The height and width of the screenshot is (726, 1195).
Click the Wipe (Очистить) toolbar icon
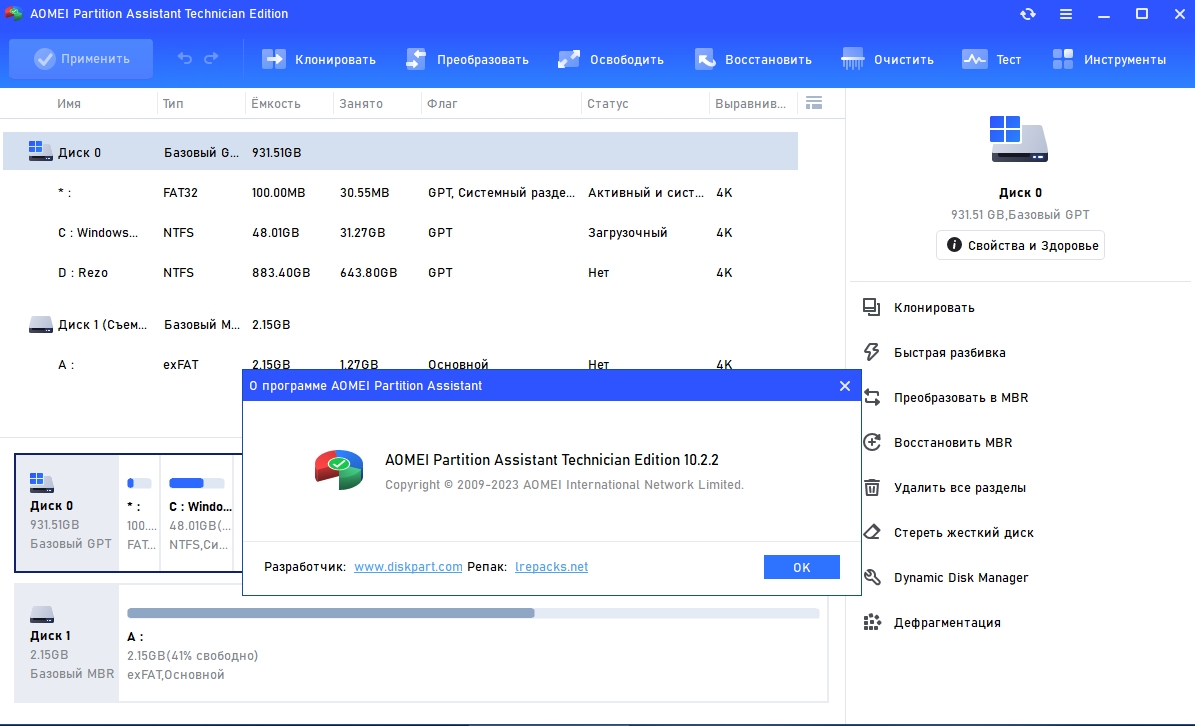coord(853,59)
